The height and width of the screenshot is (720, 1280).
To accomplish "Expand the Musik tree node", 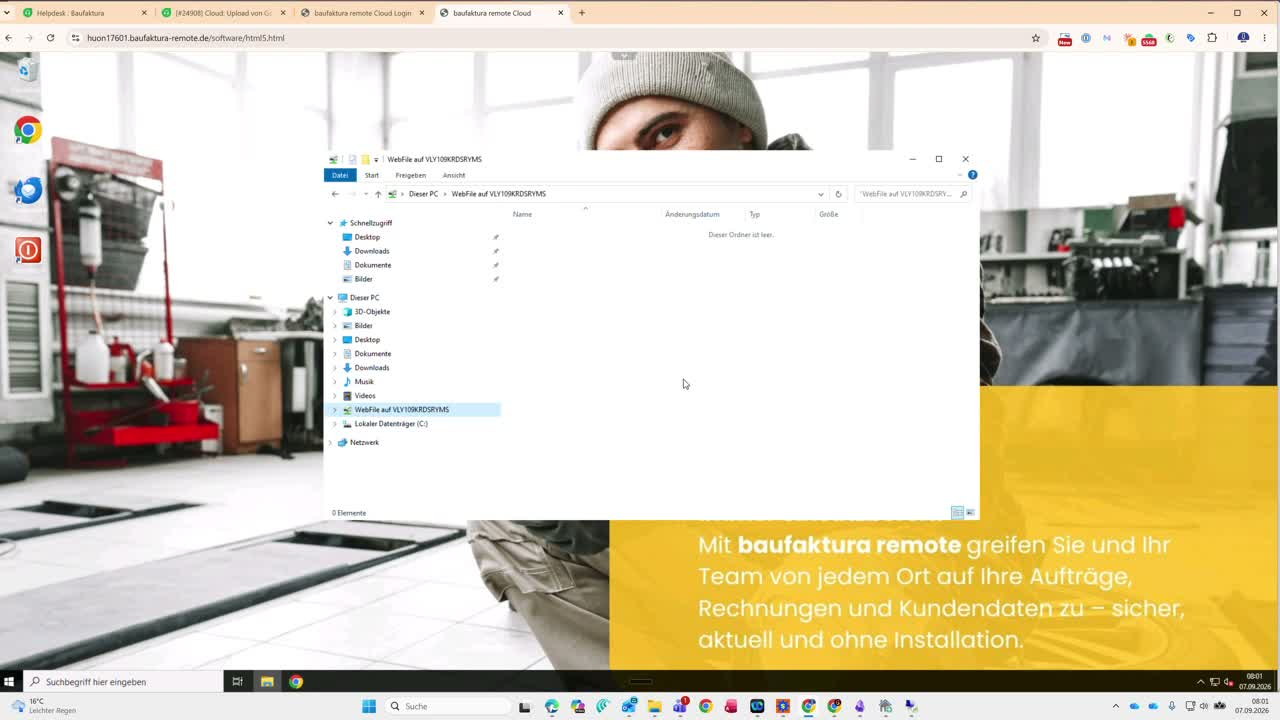I will tap(335, 382).
